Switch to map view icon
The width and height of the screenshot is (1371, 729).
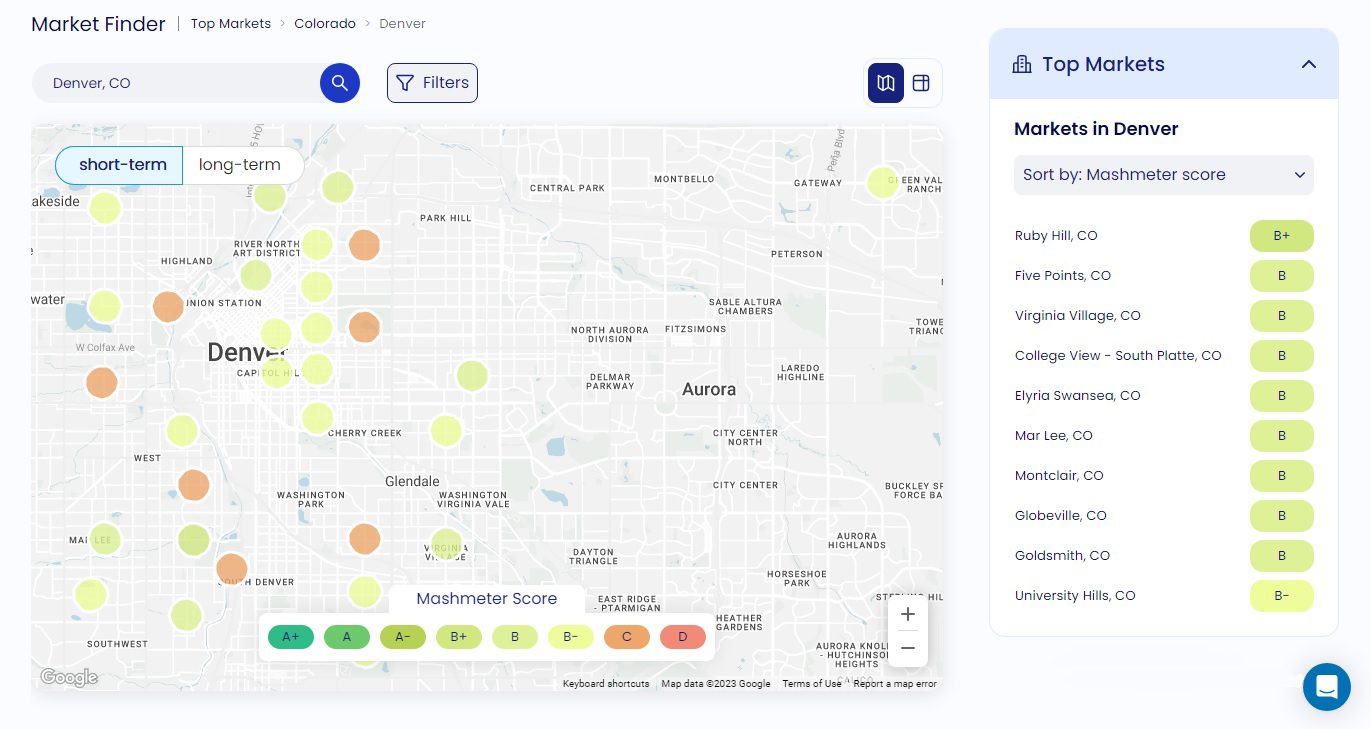point(886,83)
